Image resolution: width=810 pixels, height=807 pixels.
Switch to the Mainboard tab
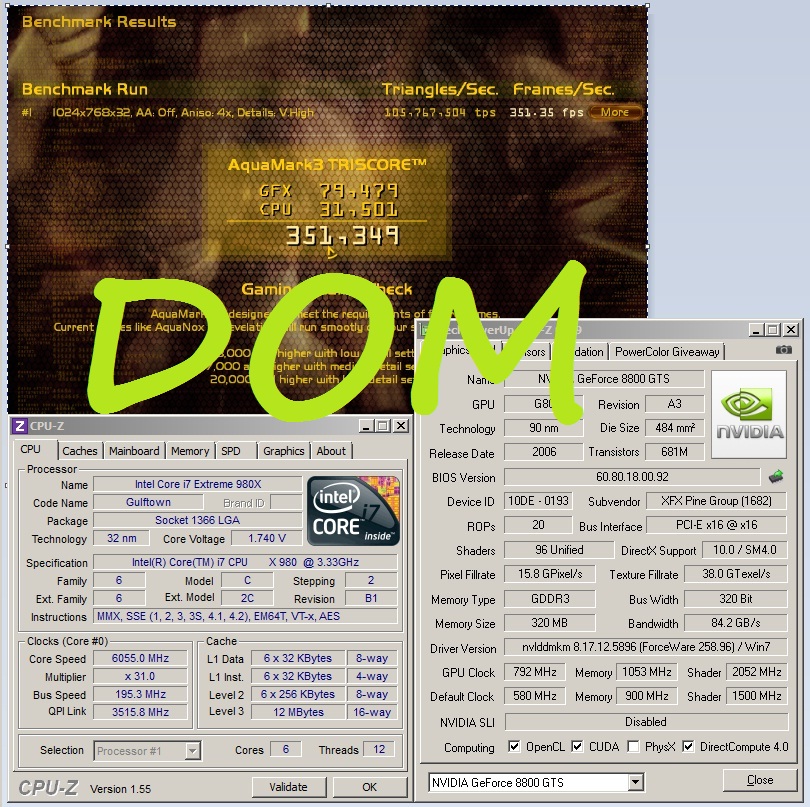coord(134,451)
